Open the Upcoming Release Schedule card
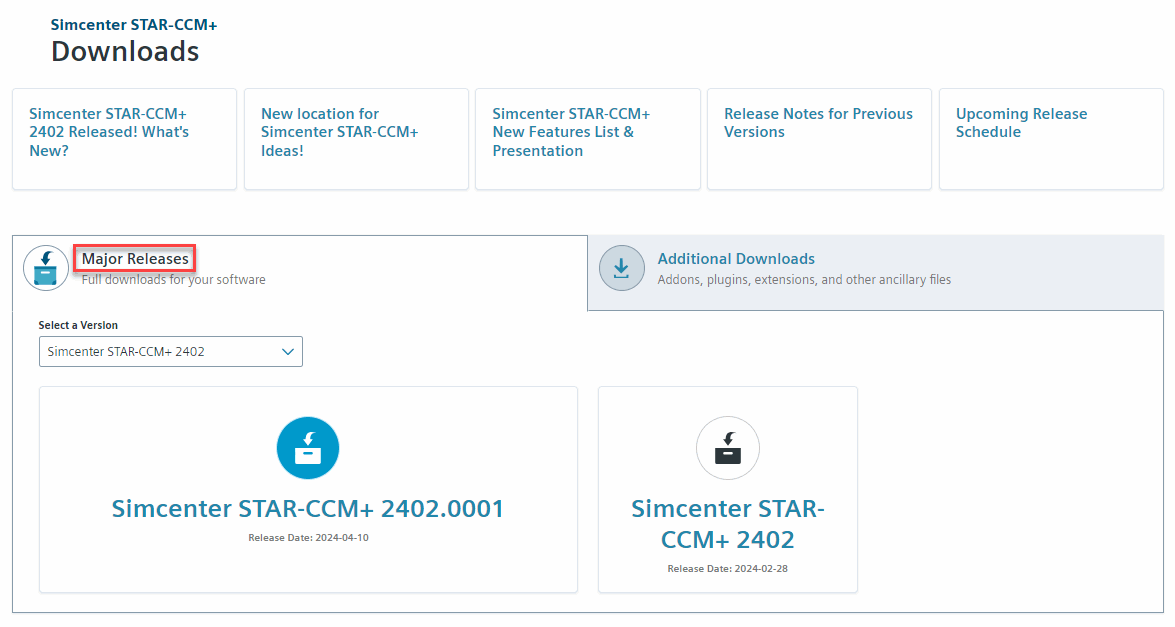 click(1021, 123)
